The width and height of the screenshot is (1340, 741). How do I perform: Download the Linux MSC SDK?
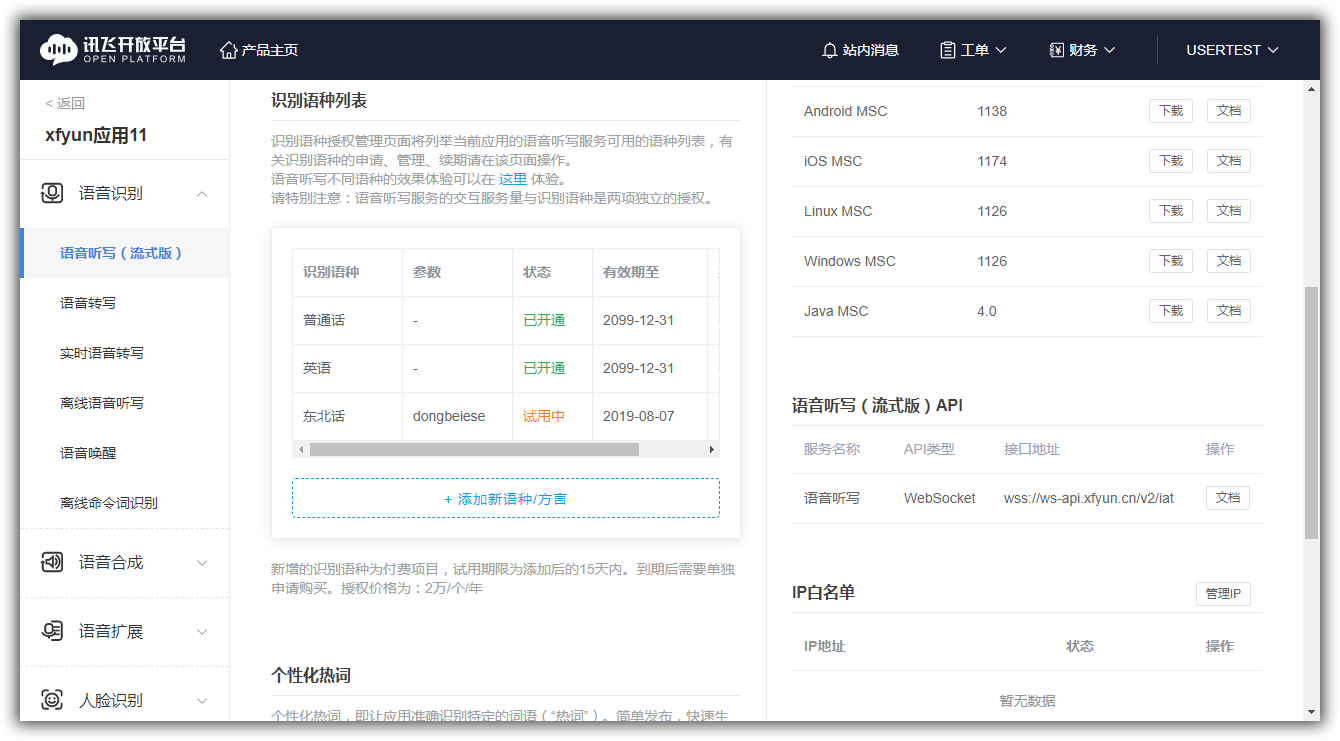pos(1171,211)
